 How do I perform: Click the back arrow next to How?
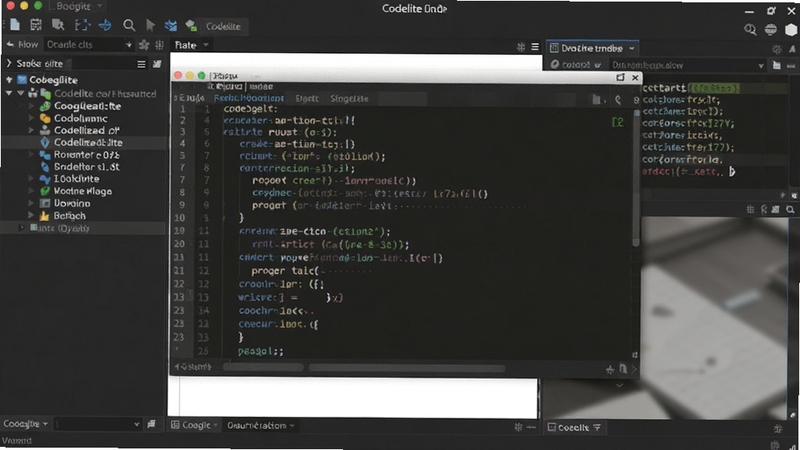10,44
